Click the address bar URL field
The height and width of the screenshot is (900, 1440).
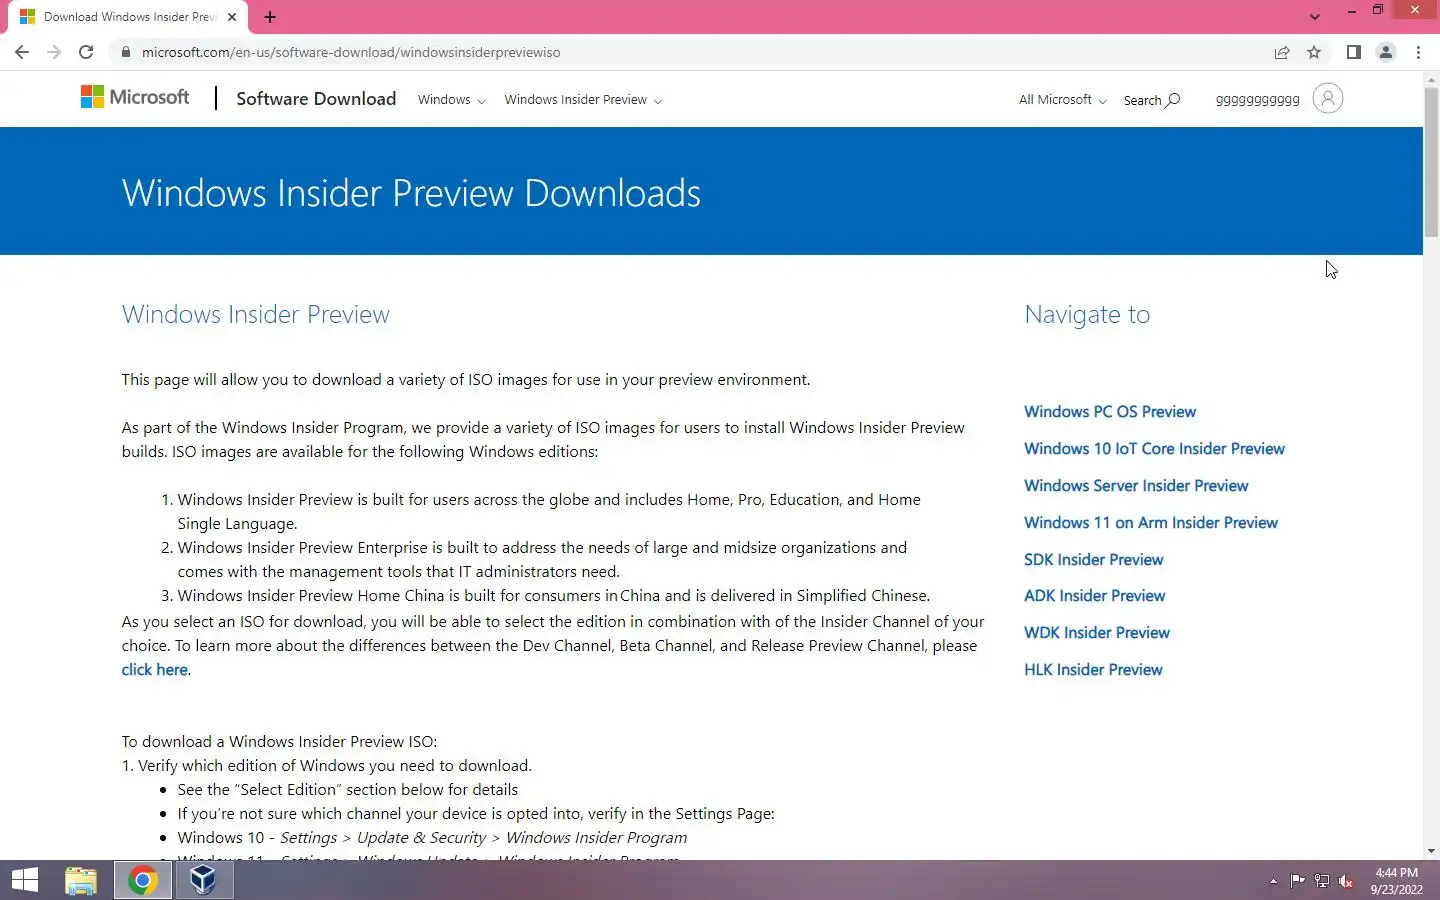(690, 52)
